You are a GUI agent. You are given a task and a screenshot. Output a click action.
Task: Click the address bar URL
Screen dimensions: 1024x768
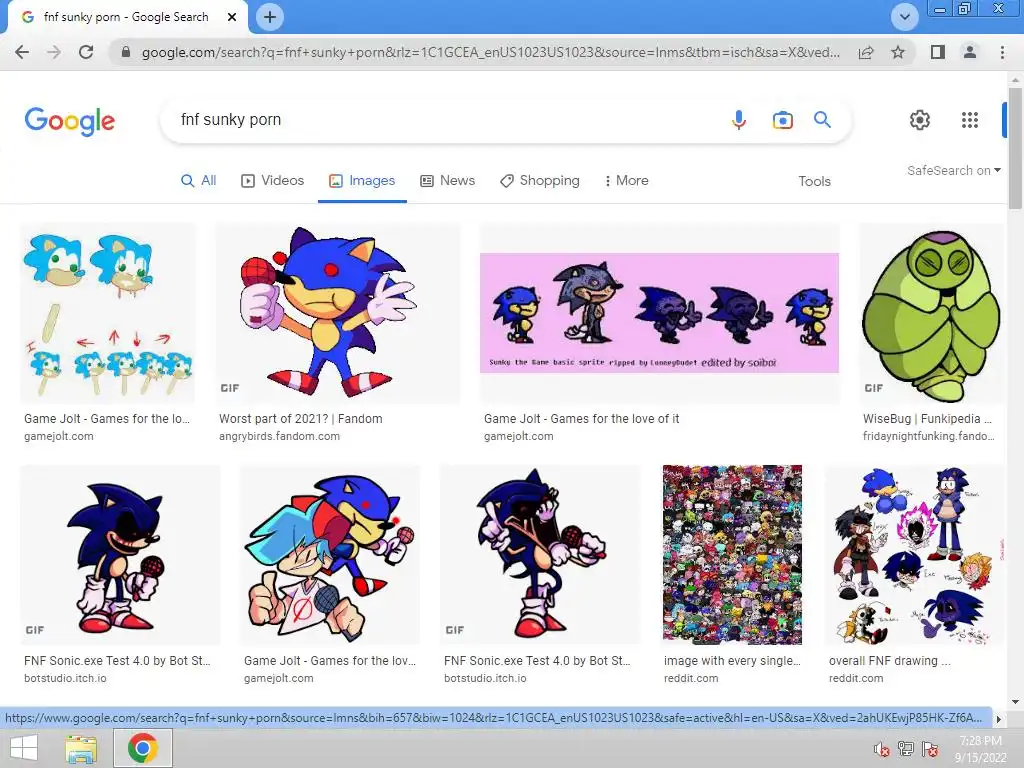pyautogui.click(x=490, y=52)
